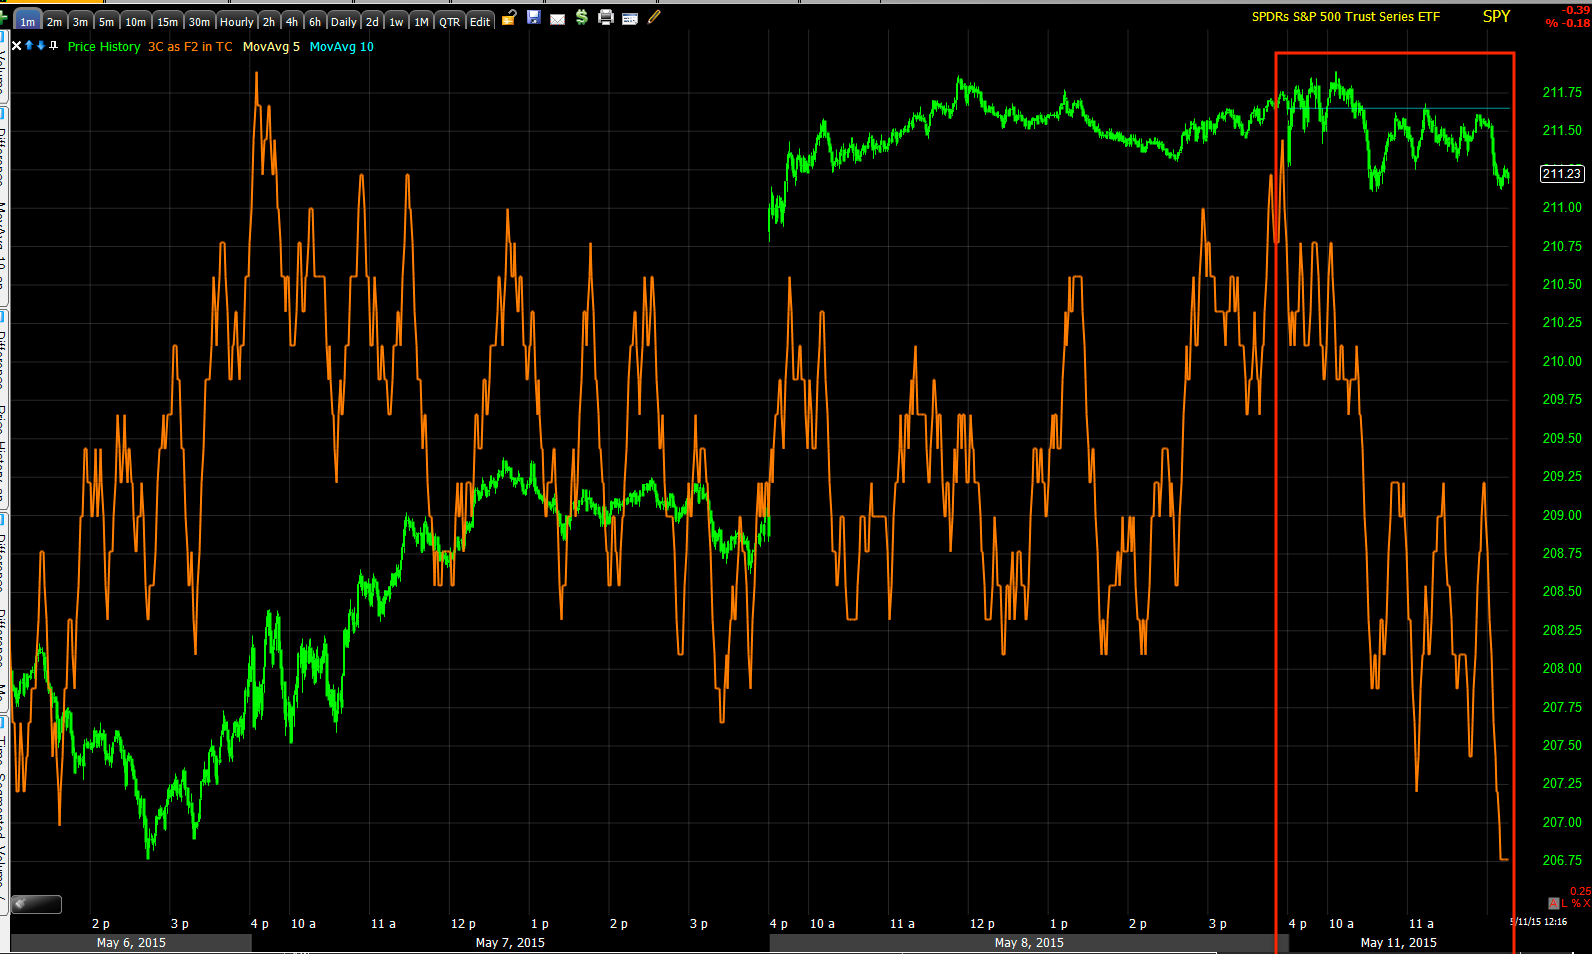Click the paintbrush button bottom-left
Viewport: 1592px width, 954px height.
click(x=36, y=904)
